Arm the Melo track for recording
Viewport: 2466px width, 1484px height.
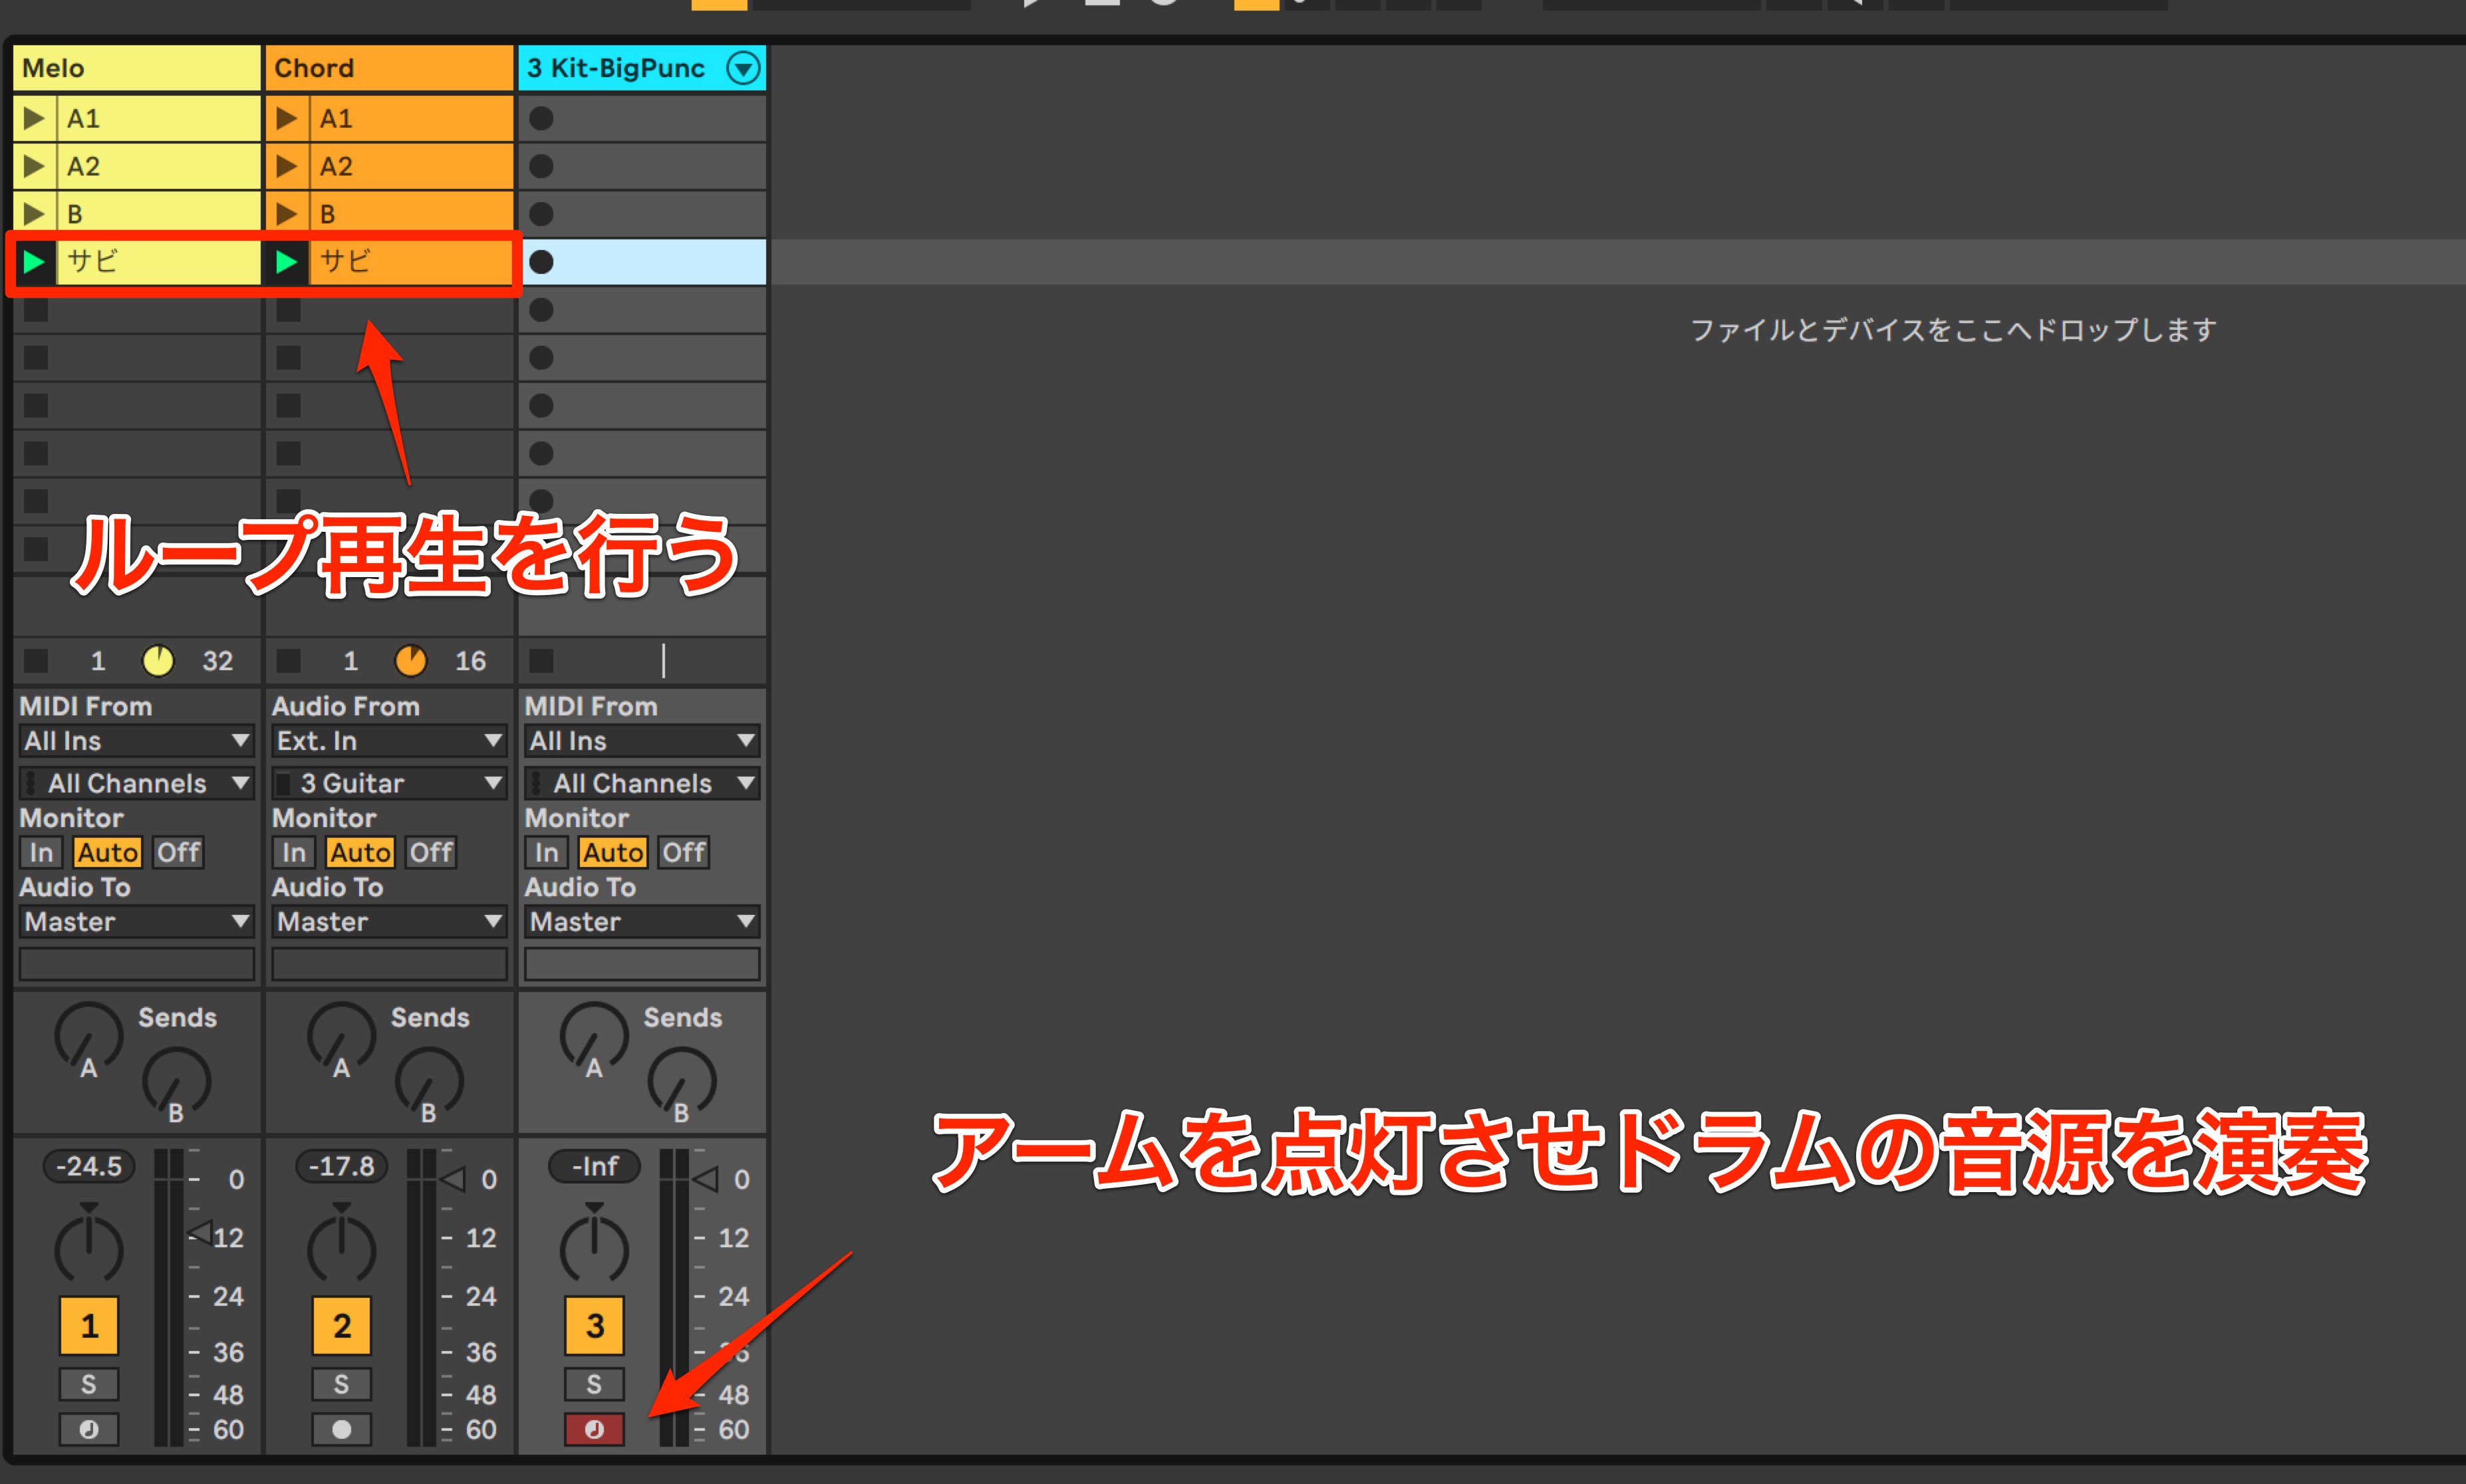(89, 1430)
